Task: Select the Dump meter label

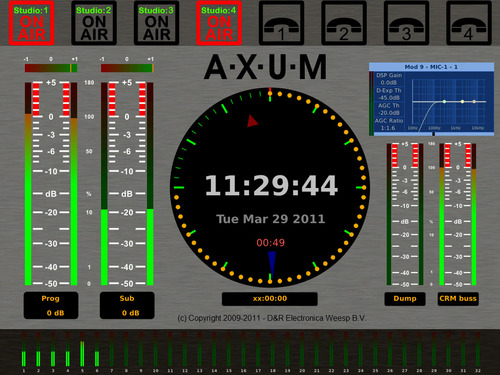Action: tap(405, 299)
